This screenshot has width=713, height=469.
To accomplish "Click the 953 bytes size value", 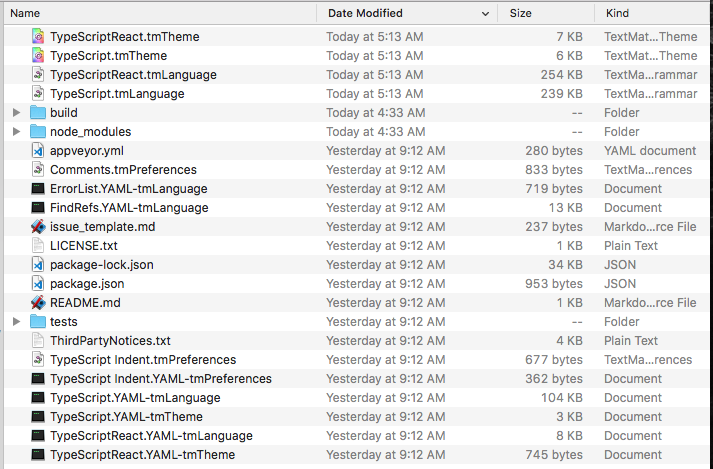I will coord(554,284).
